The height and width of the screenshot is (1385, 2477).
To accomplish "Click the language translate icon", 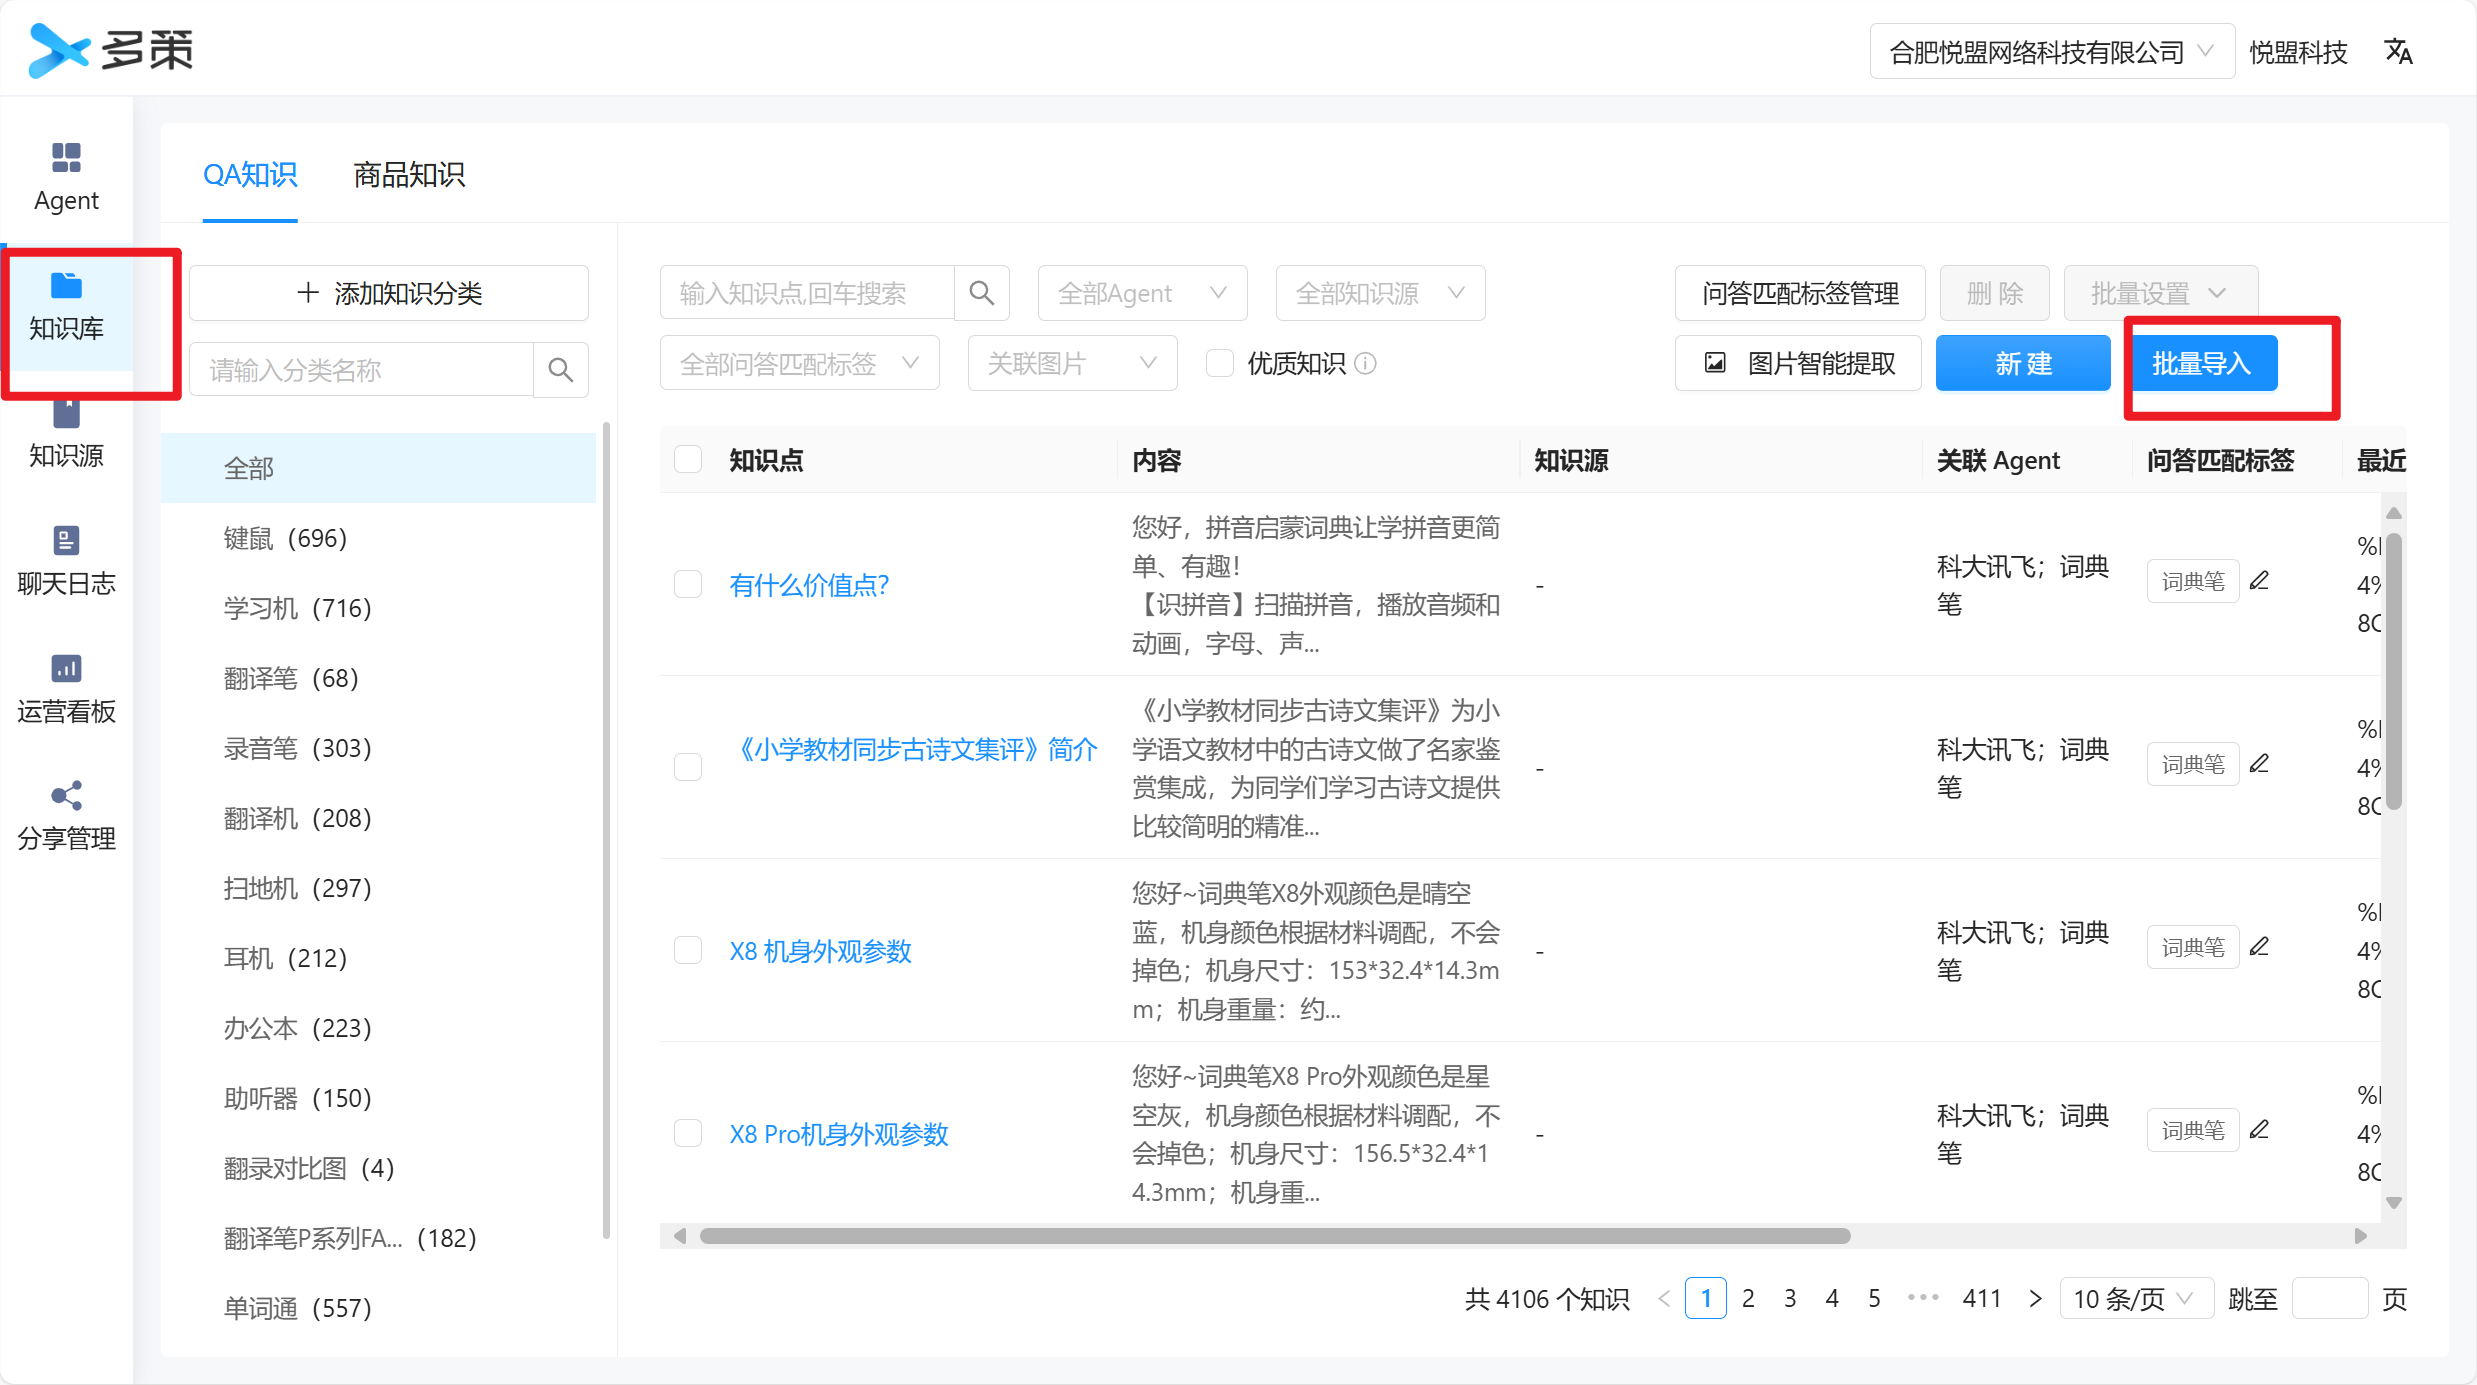I will click(2398, 52).
